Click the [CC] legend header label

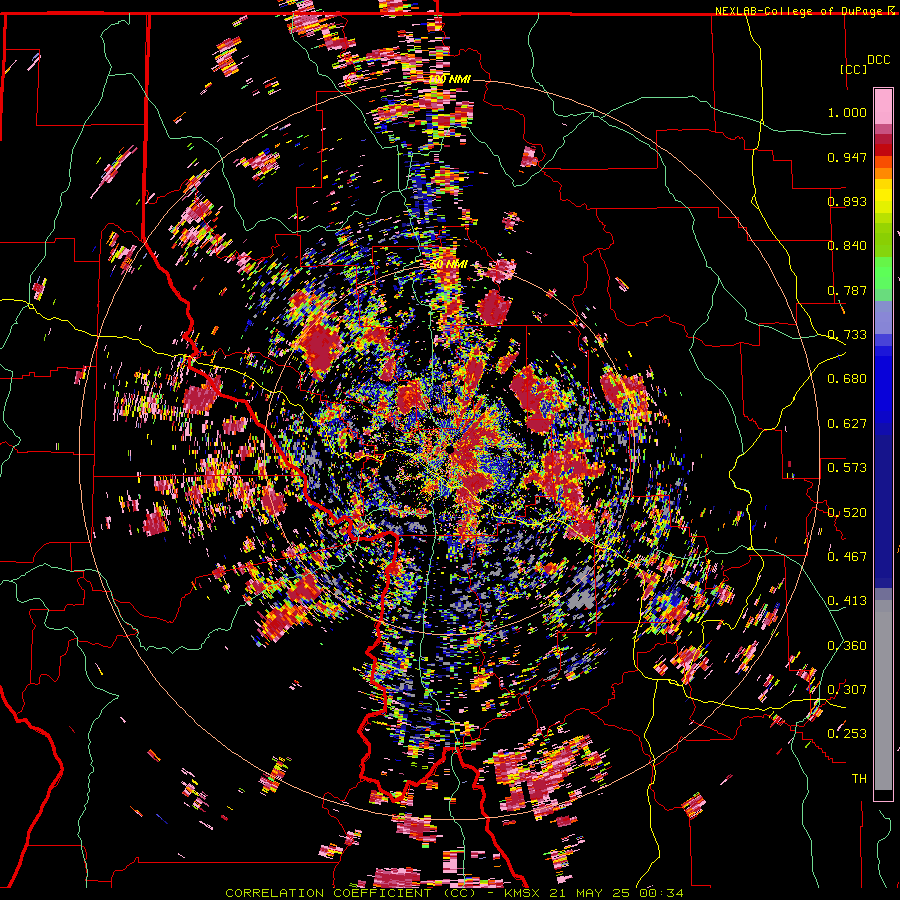[854, 69]
